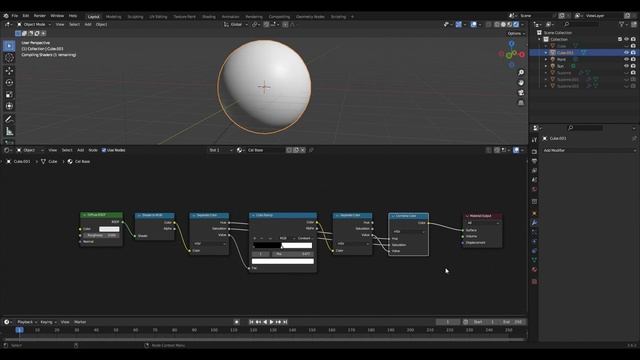Click the ColorRamp white stop color field

pos(282,261)
